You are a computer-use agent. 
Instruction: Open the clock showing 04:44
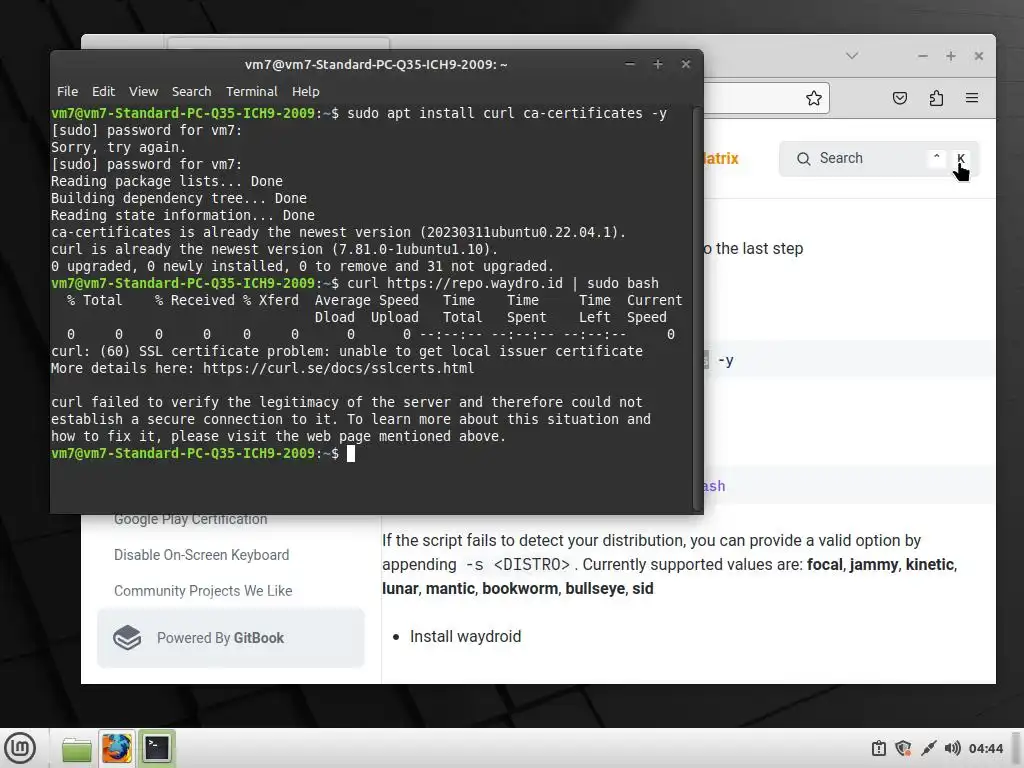(x=985, y=748)
